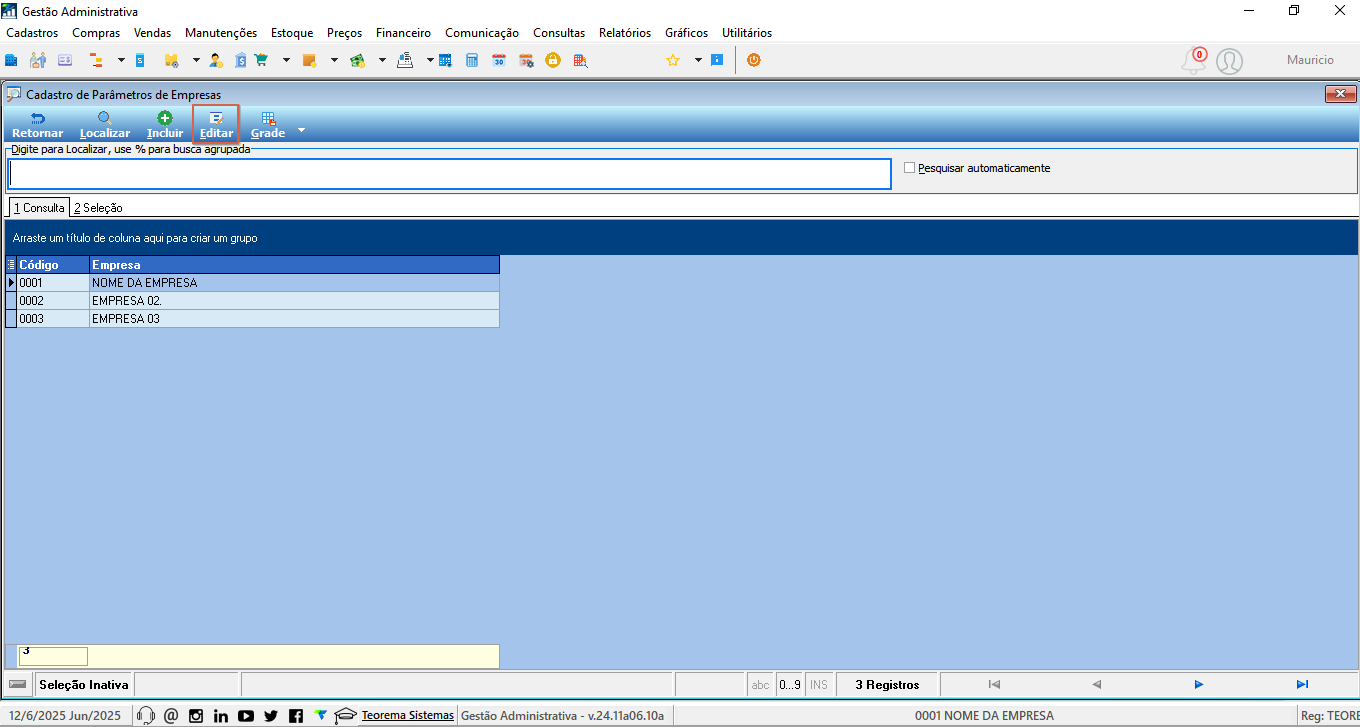
Task: Select the EMPRESA 03 row
Action: click(253, 319)
